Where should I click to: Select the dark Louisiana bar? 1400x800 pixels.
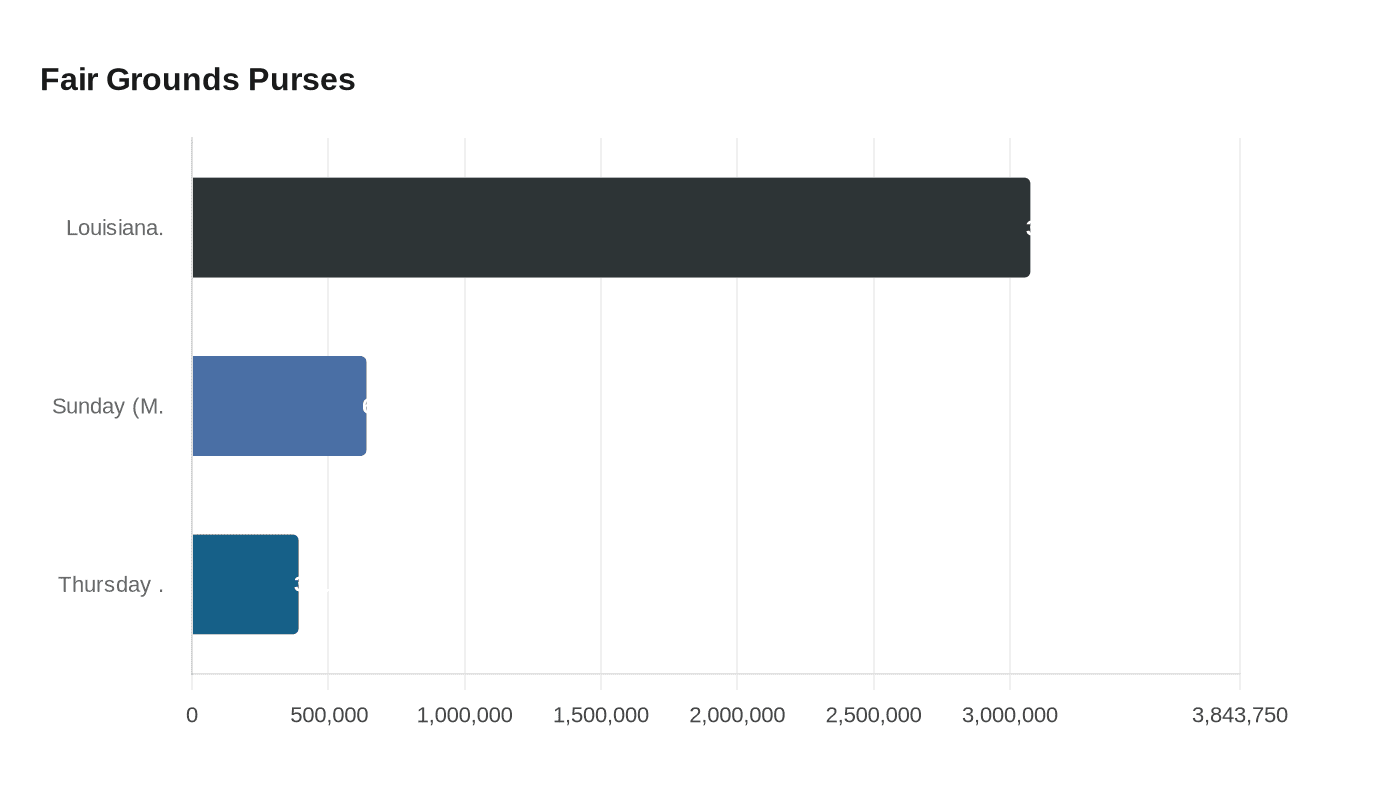click(x=610, y=227)
